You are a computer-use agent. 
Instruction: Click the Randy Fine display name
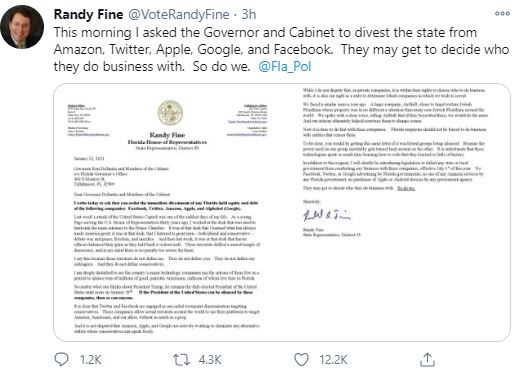[x=88, y=14]
